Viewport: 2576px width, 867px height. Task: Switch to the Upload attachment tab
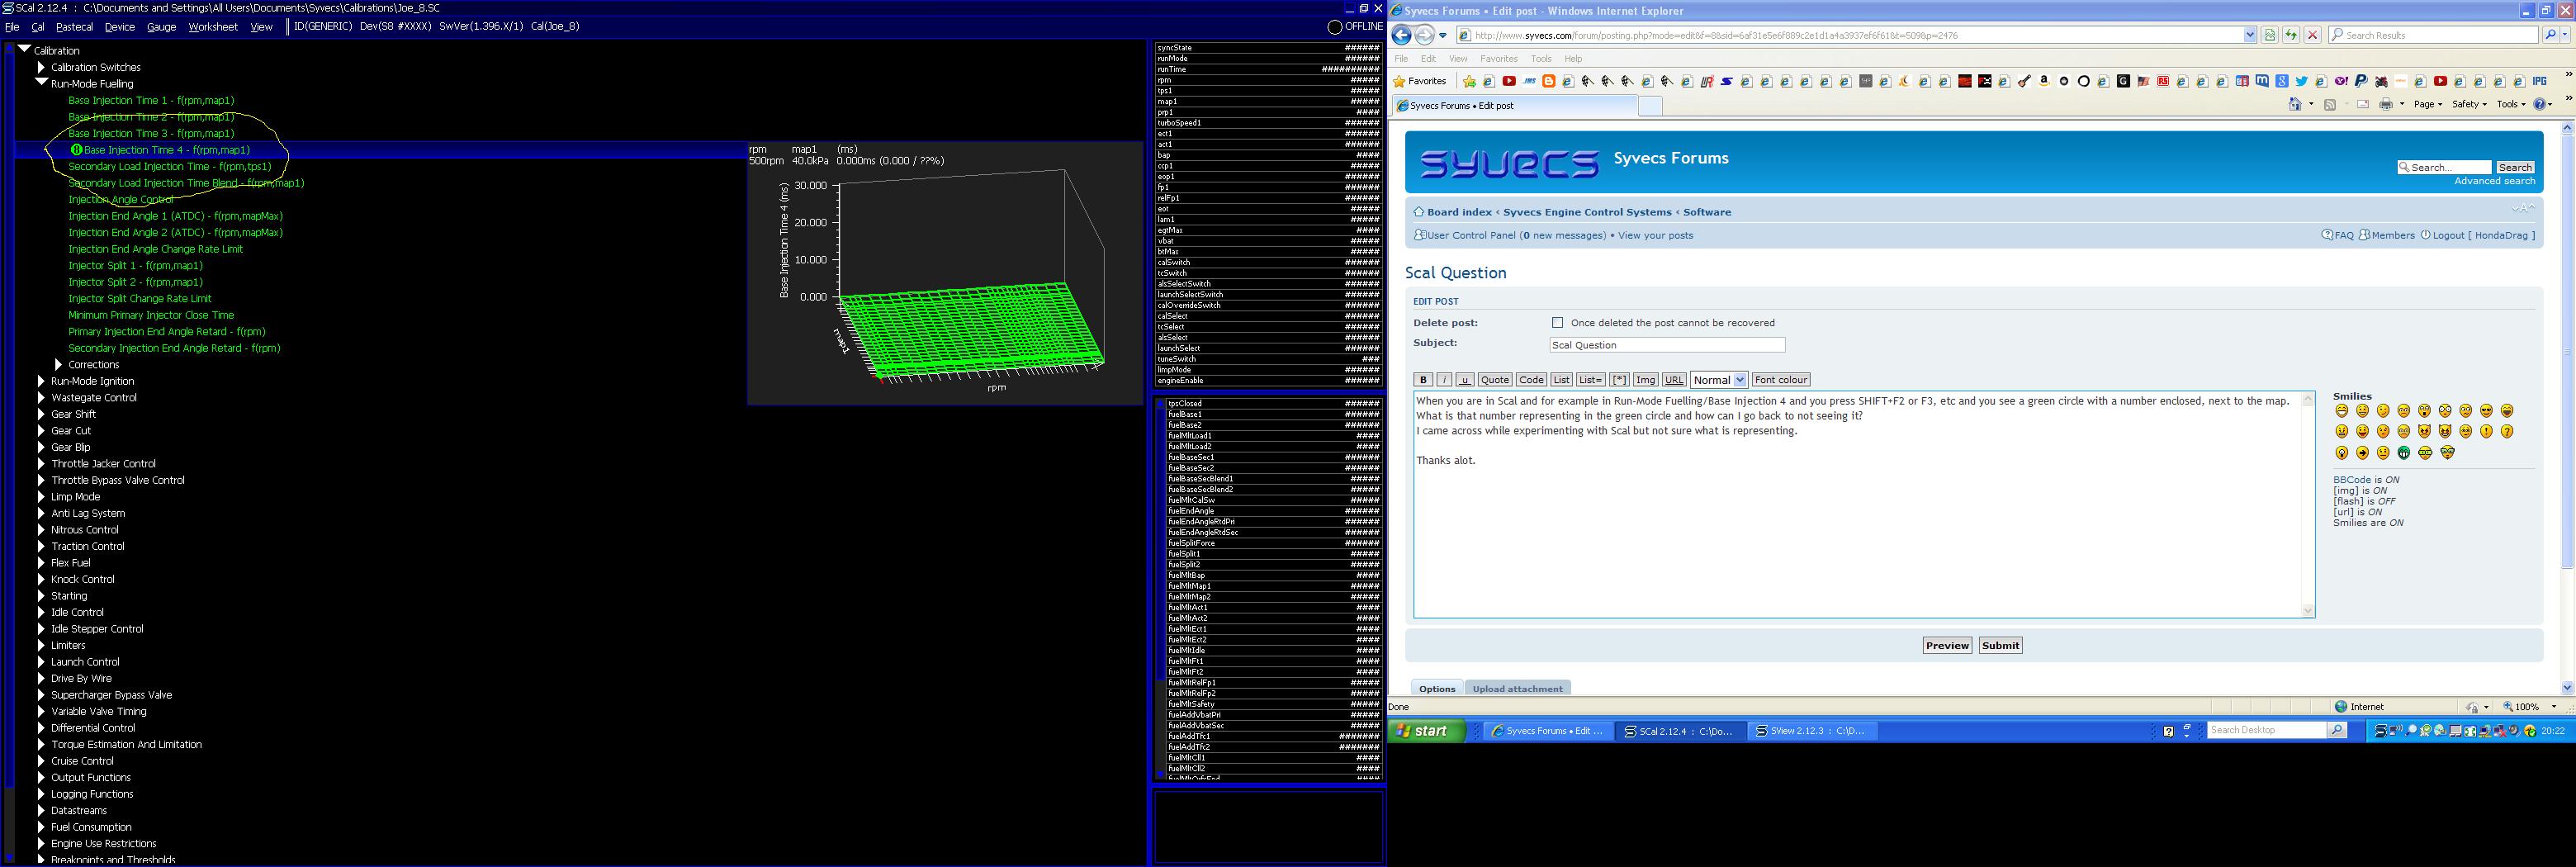pyautogui.click(x=1517, y=688)
